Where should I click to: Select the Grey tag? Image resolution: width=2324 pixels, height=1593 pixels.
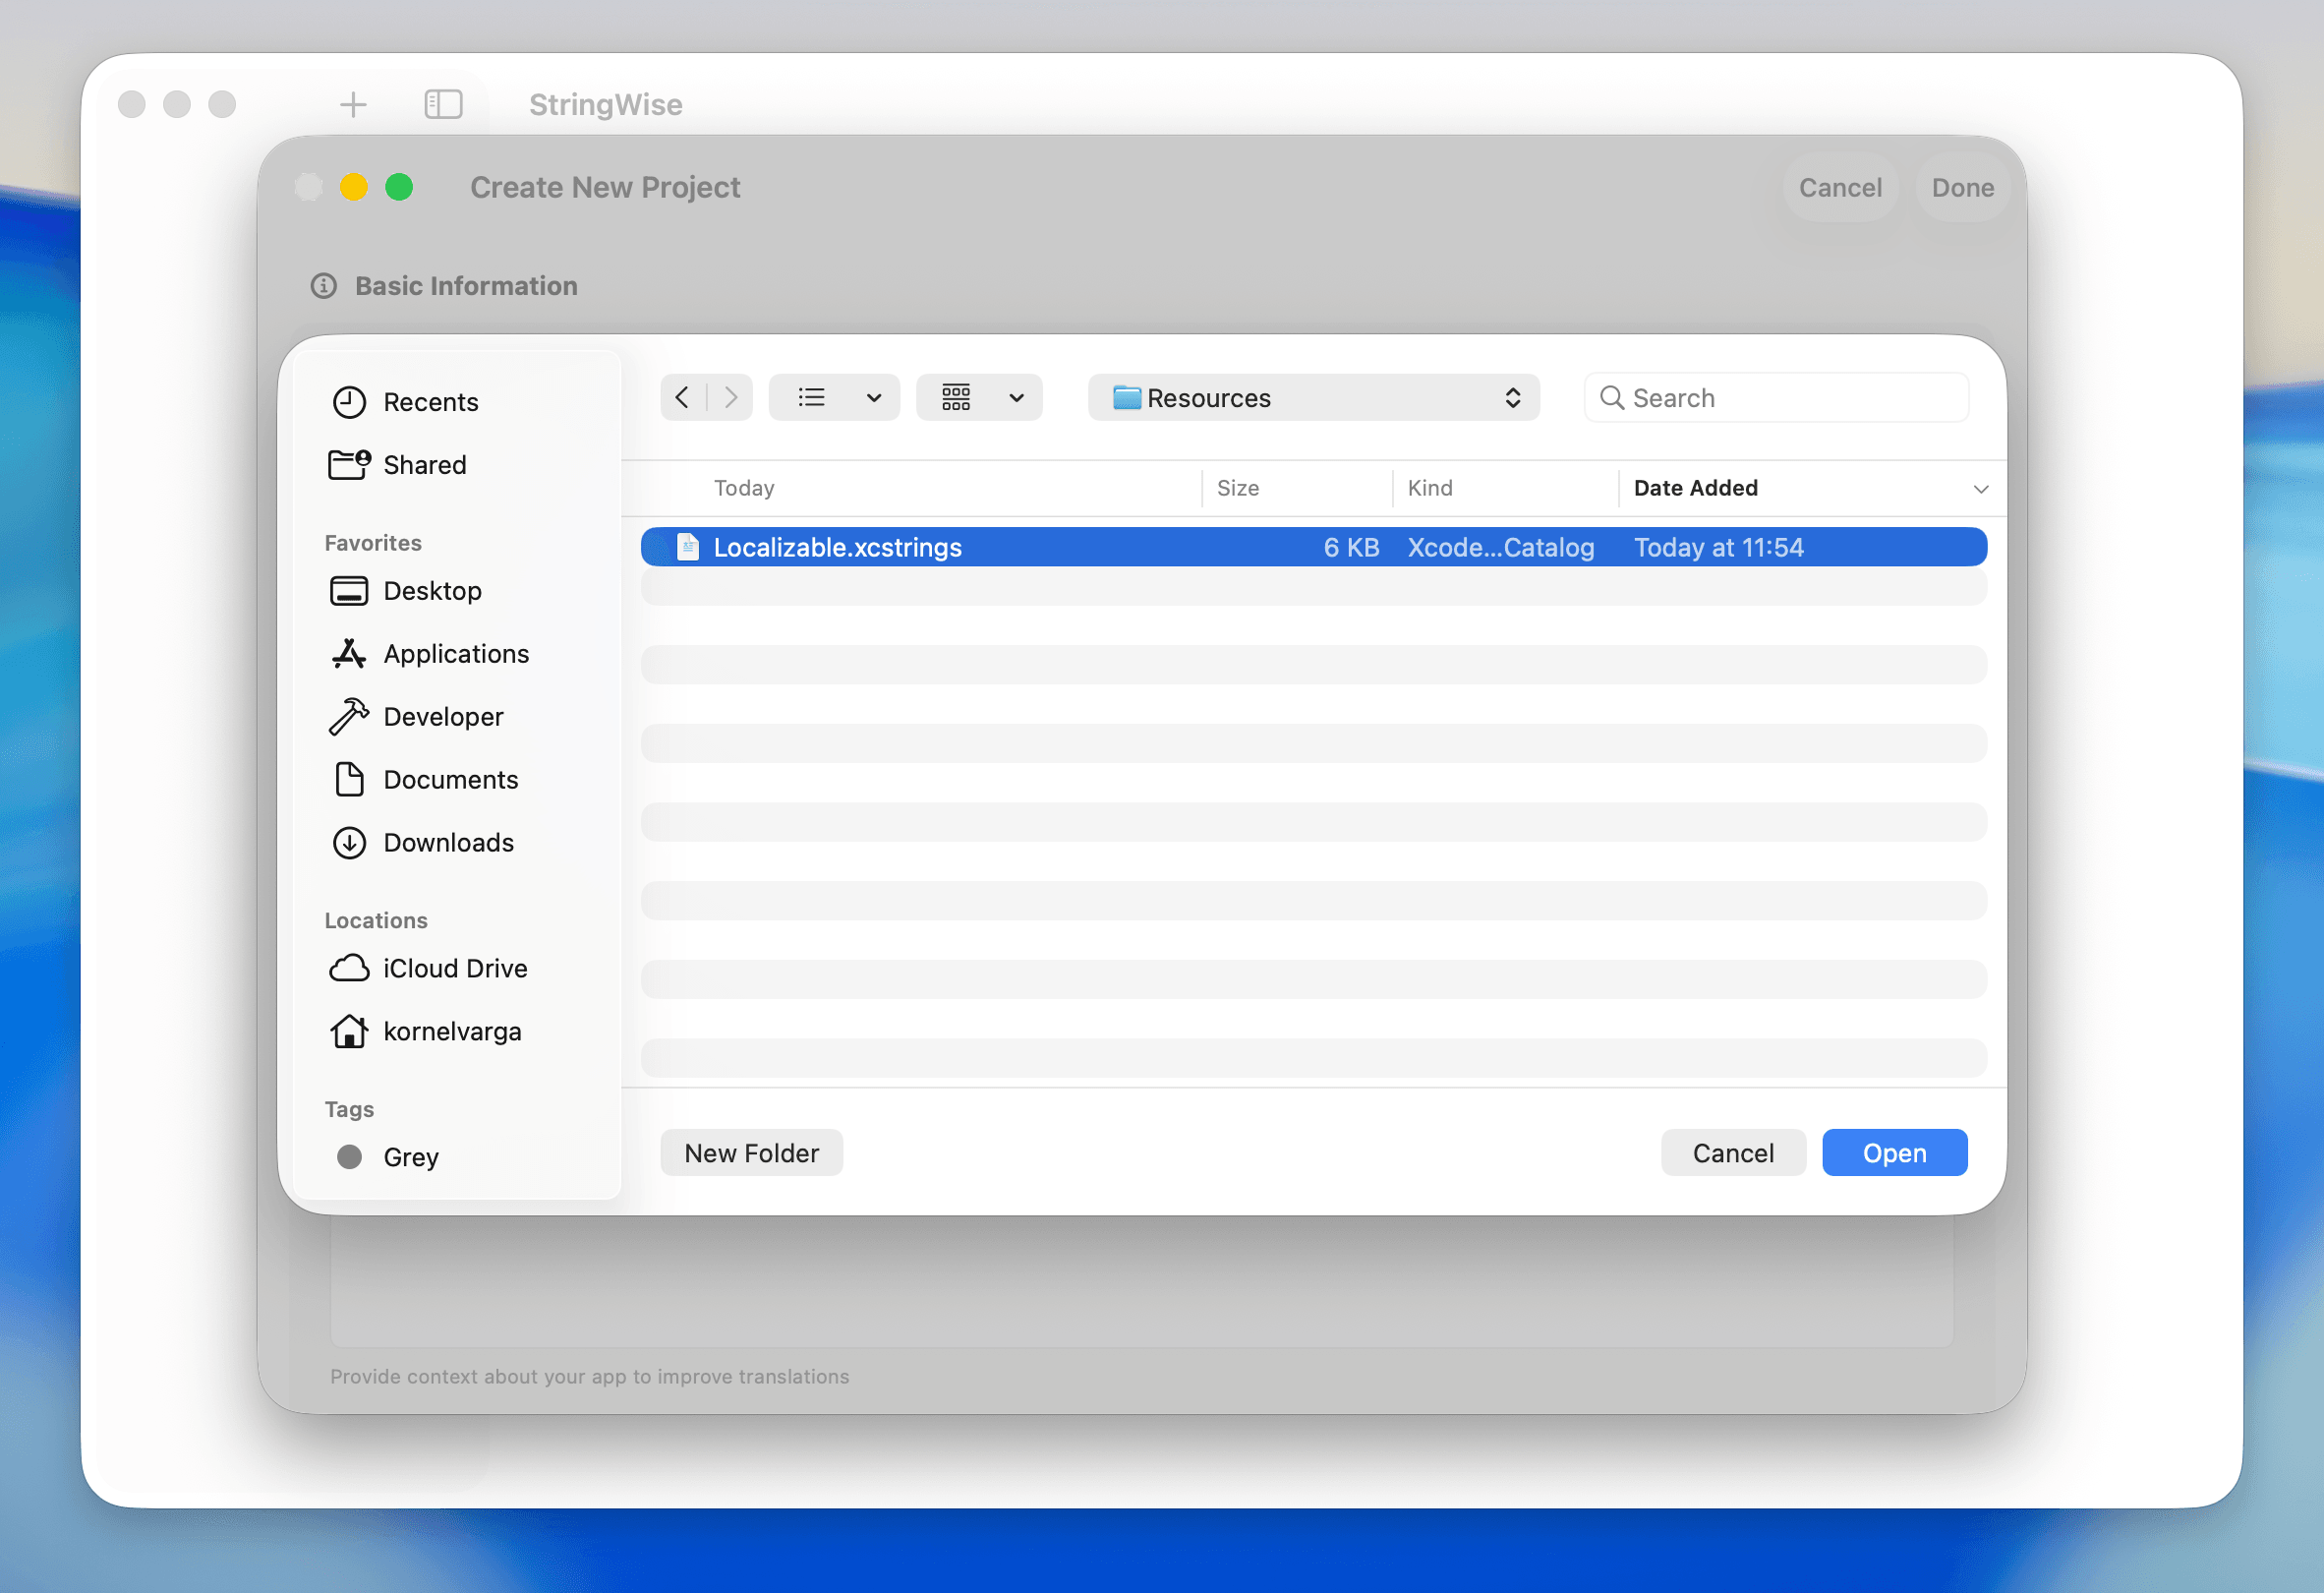pyautogui.click(x=410, y=1157)
